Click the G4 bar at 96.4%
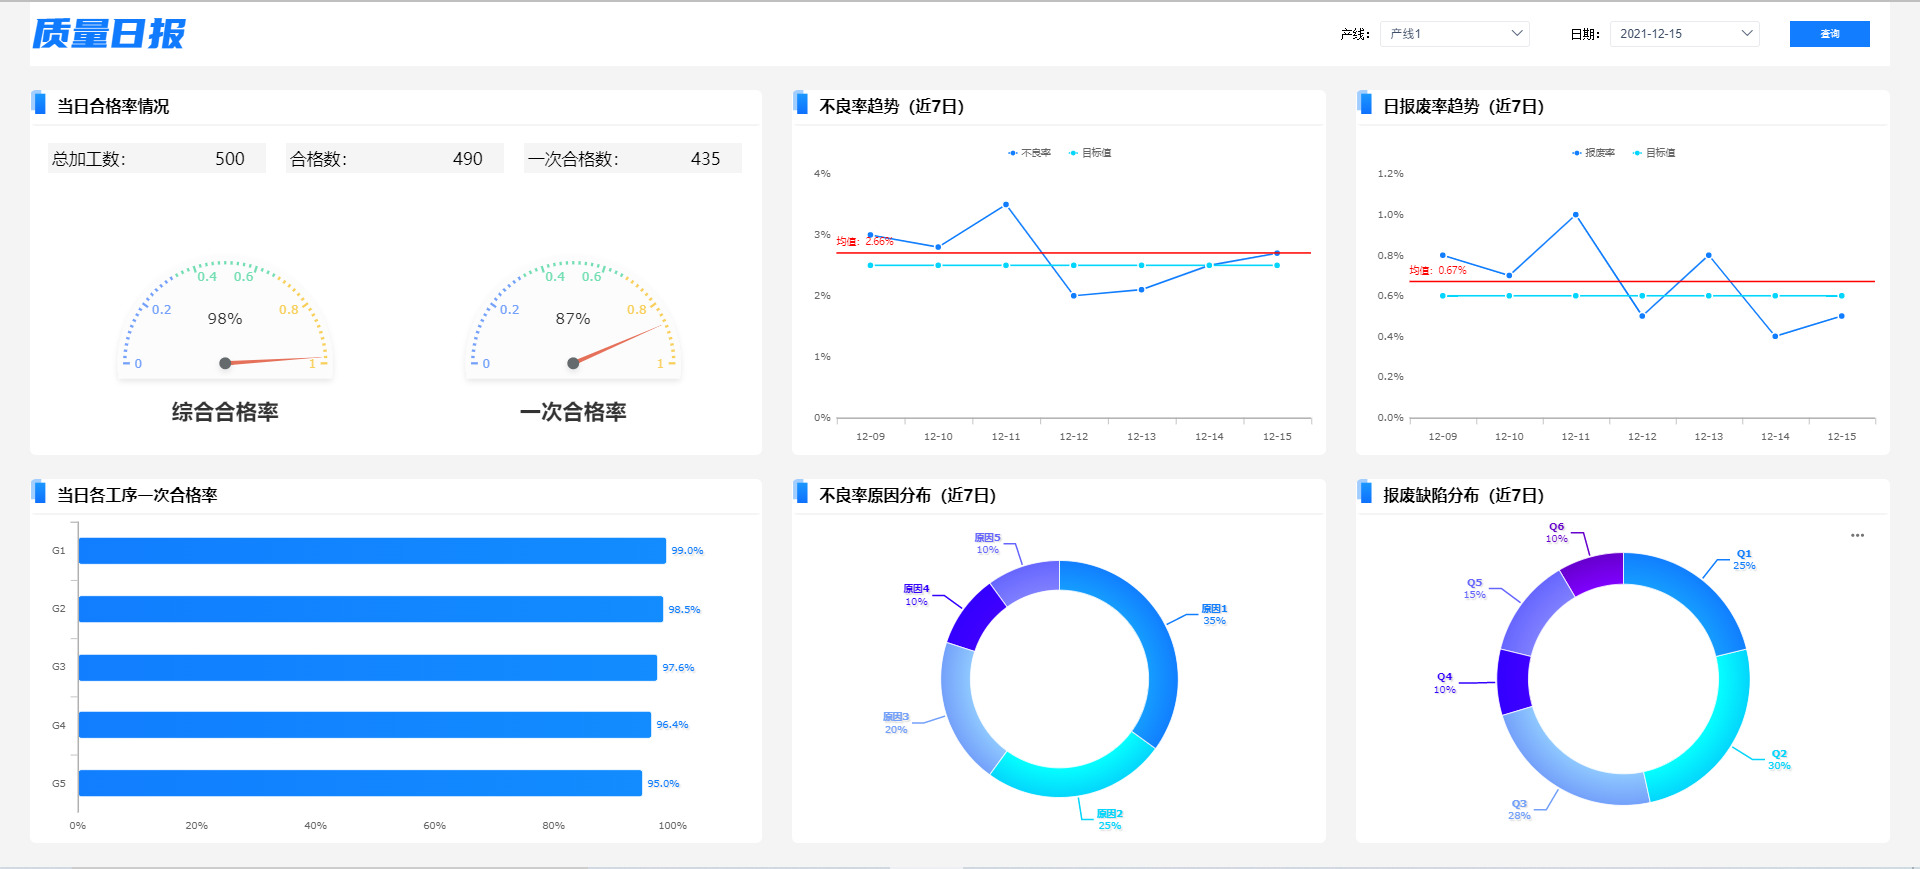Screen dimensions: 1920x869 coord(365,725)
